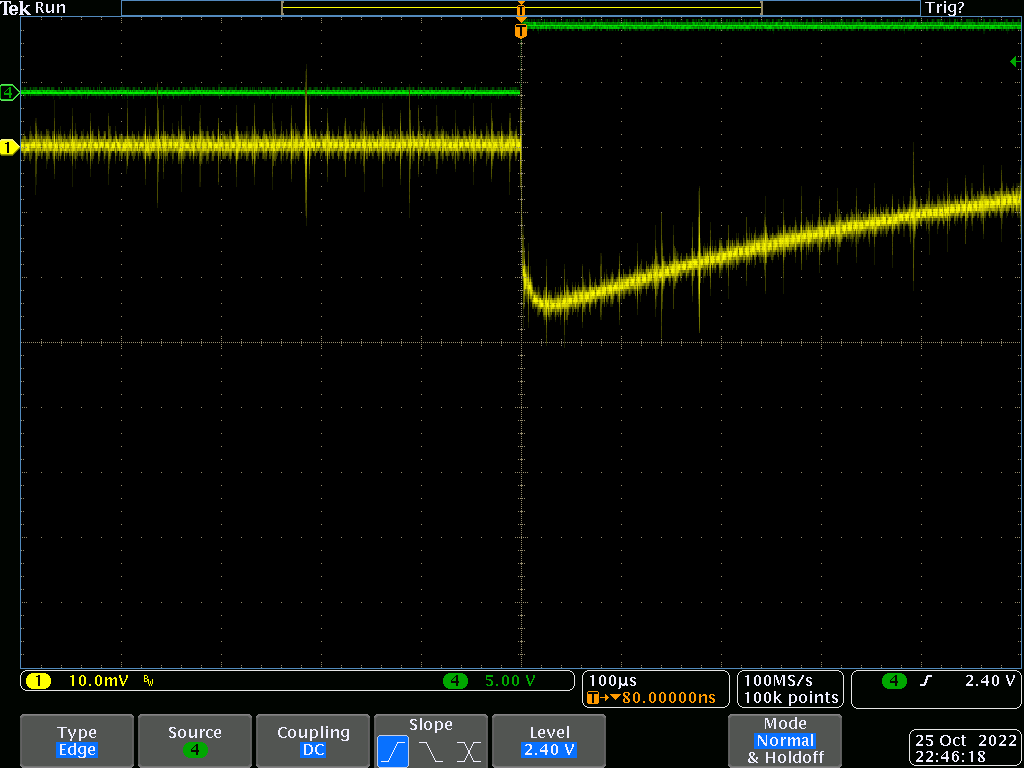The width and height of the screenshot is (1024, 768).
Task: Click channel 4 badge showing 5.00 V
Action: pos(455,681)
